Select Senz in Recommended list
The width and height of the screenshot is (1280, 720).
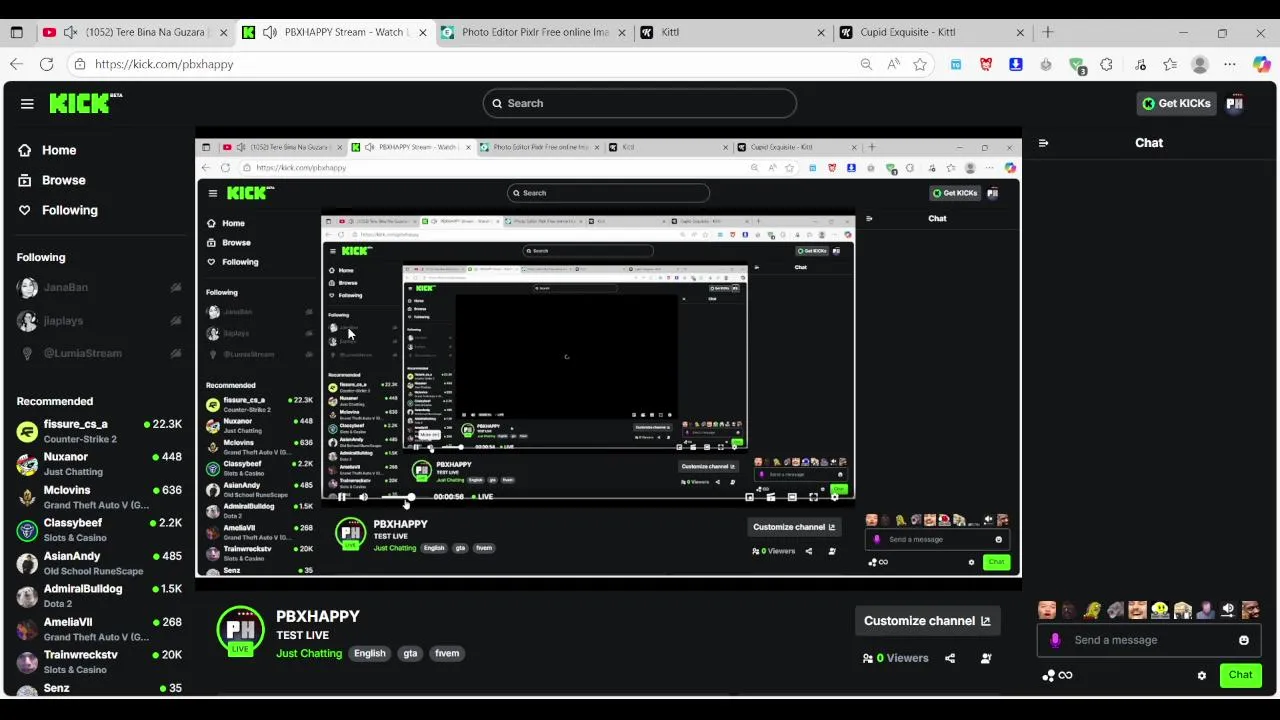coord(99,688)
